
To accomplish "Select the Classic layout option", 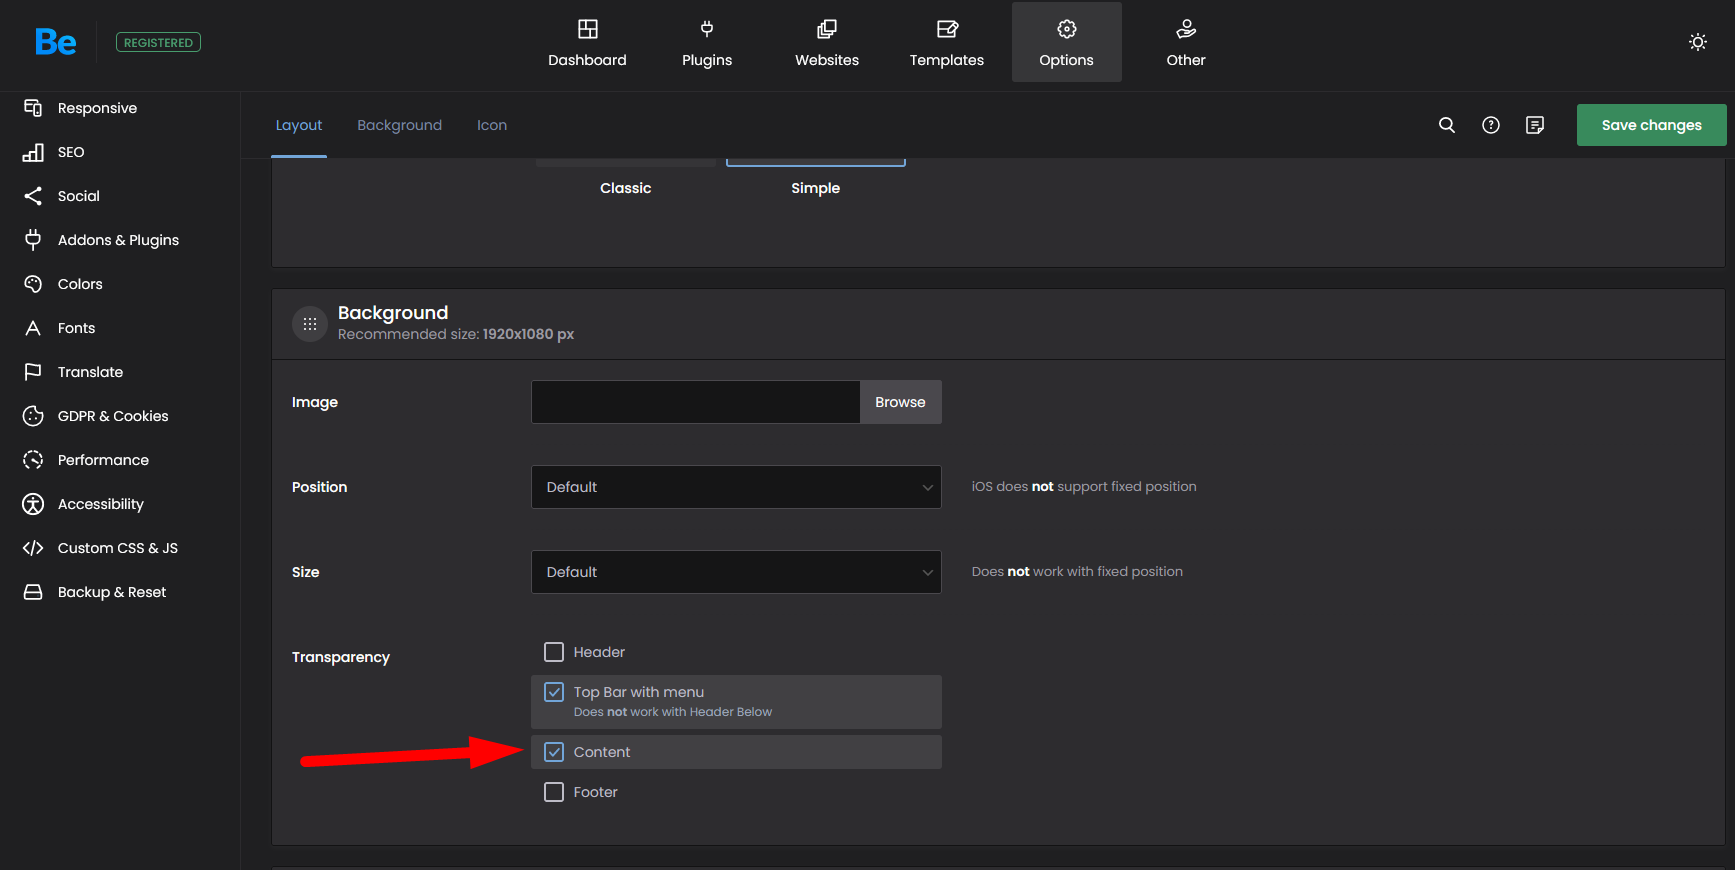I will [626, 188].
